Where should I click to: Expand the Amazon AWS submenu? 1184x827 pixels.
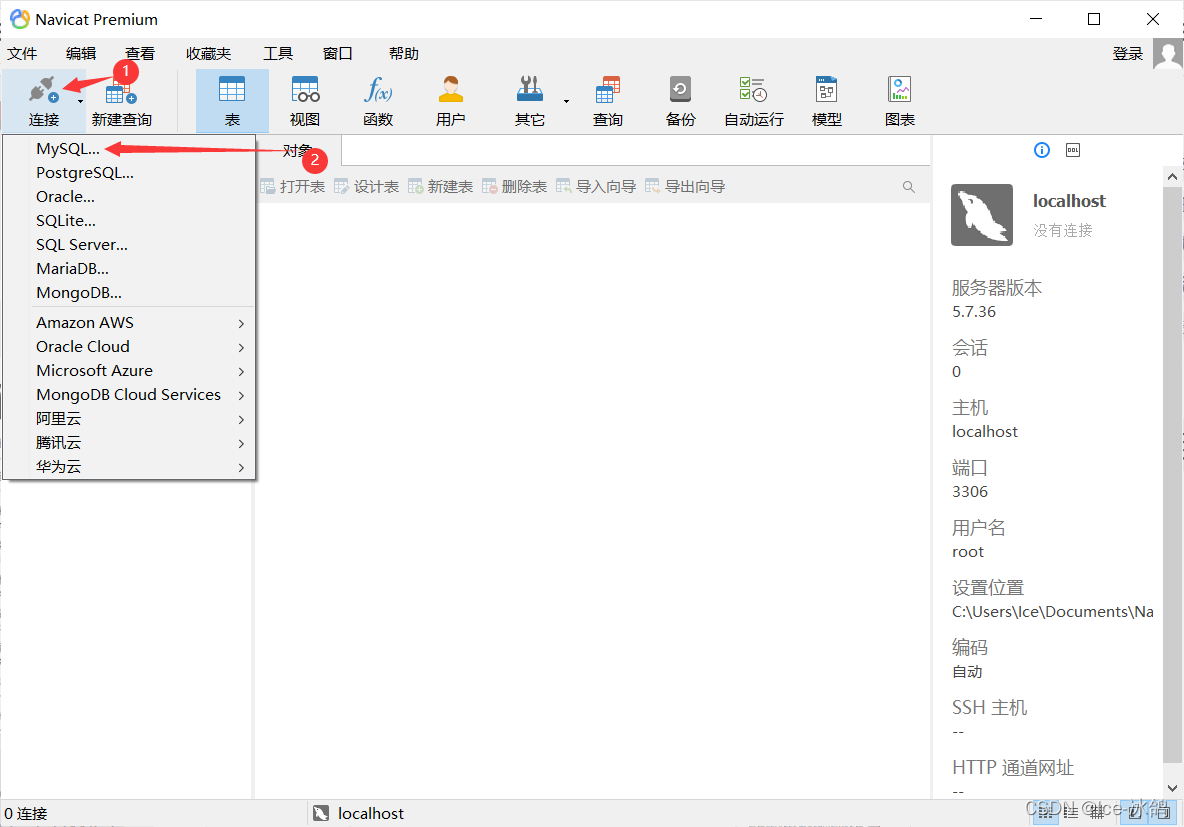[241, 323]
